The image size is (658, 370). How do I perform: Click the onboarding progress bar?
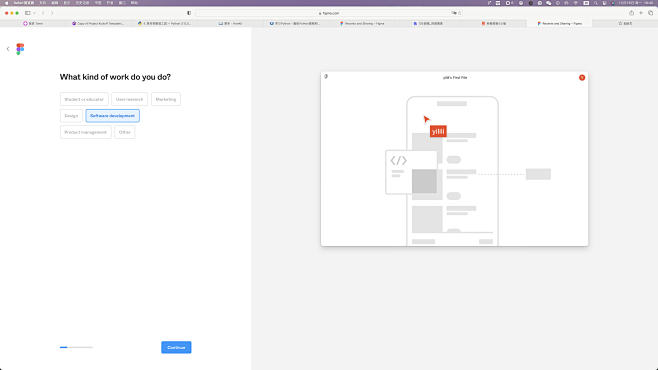click(76, 347)
